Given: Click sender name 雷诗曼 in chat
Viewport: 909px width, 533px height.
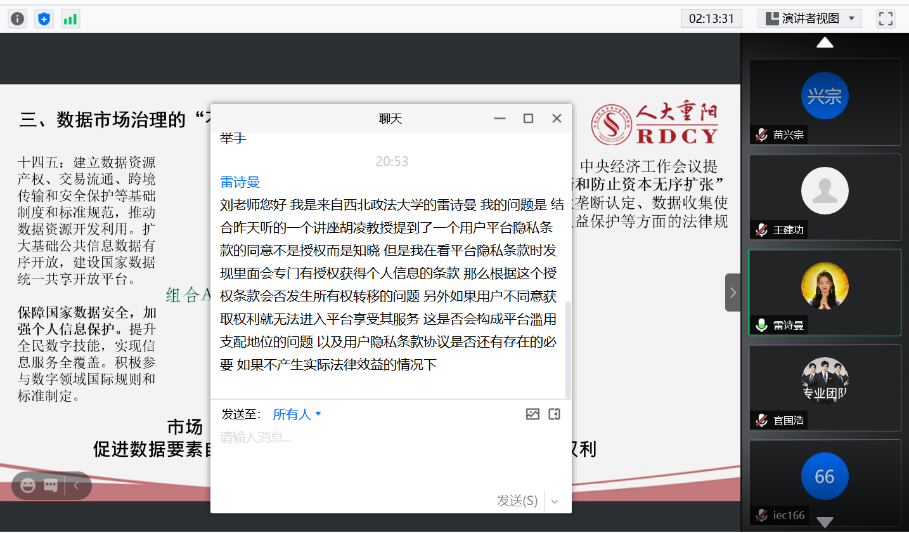Looking at the screenshot, I should 240,182.
